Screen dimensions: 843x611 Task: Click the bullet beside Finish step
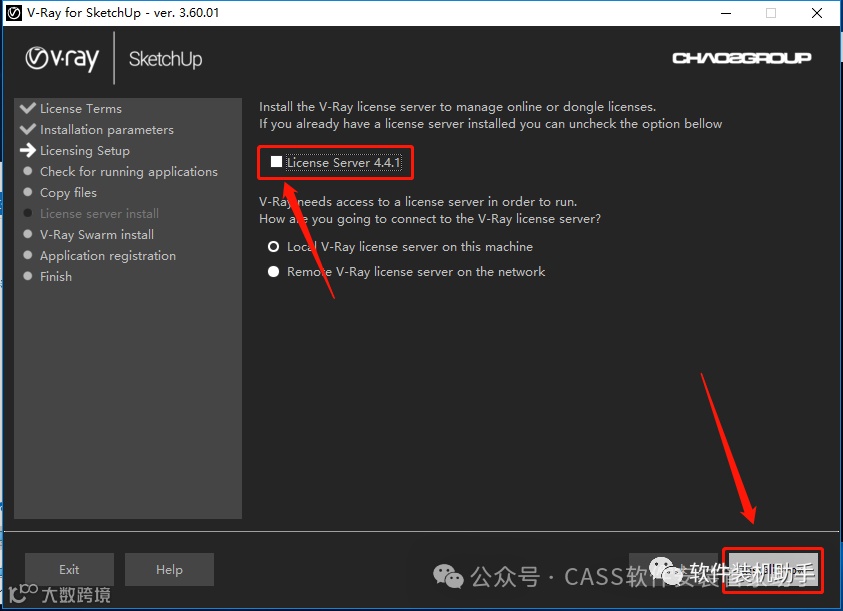pos(28,276)
